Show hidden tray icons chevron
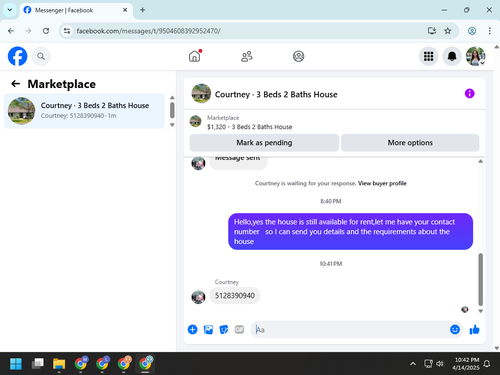This screenshot has width=500, height=375. click(413, 364)
